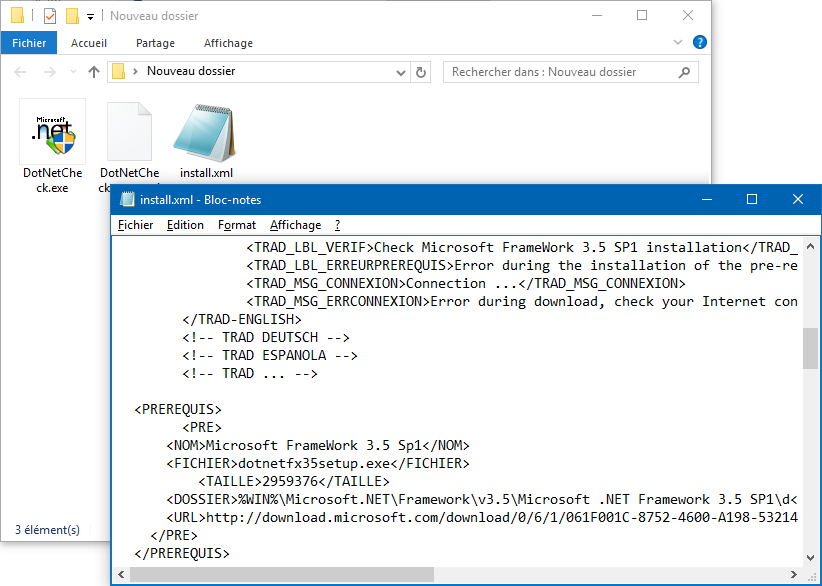Image resolution: width=822 pixels, height=586 pixels.
Task: Click the NOM Microsoft FrameWork 3.5 Sp1 line
Action: tap(318, 446)
